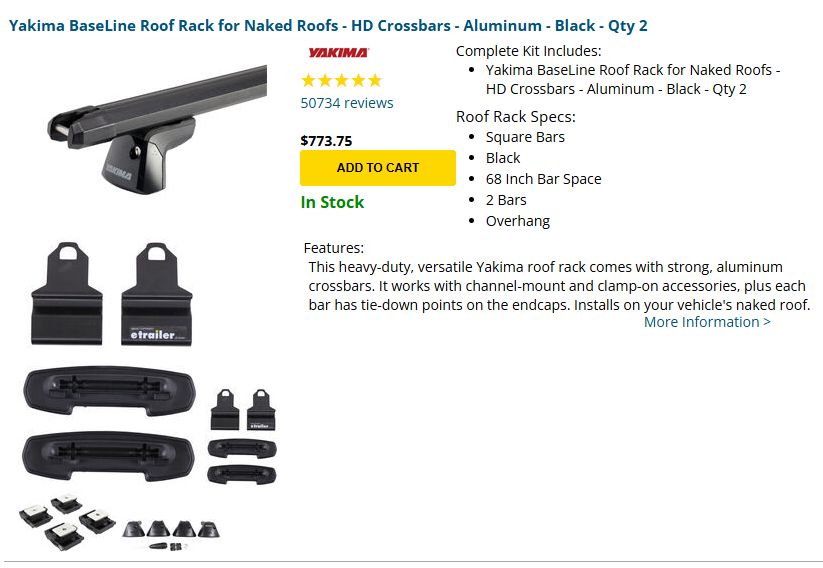Viewport: 823px width, 568px height.
Task: Open the large clip pair image
Action: tap(111, 294)
